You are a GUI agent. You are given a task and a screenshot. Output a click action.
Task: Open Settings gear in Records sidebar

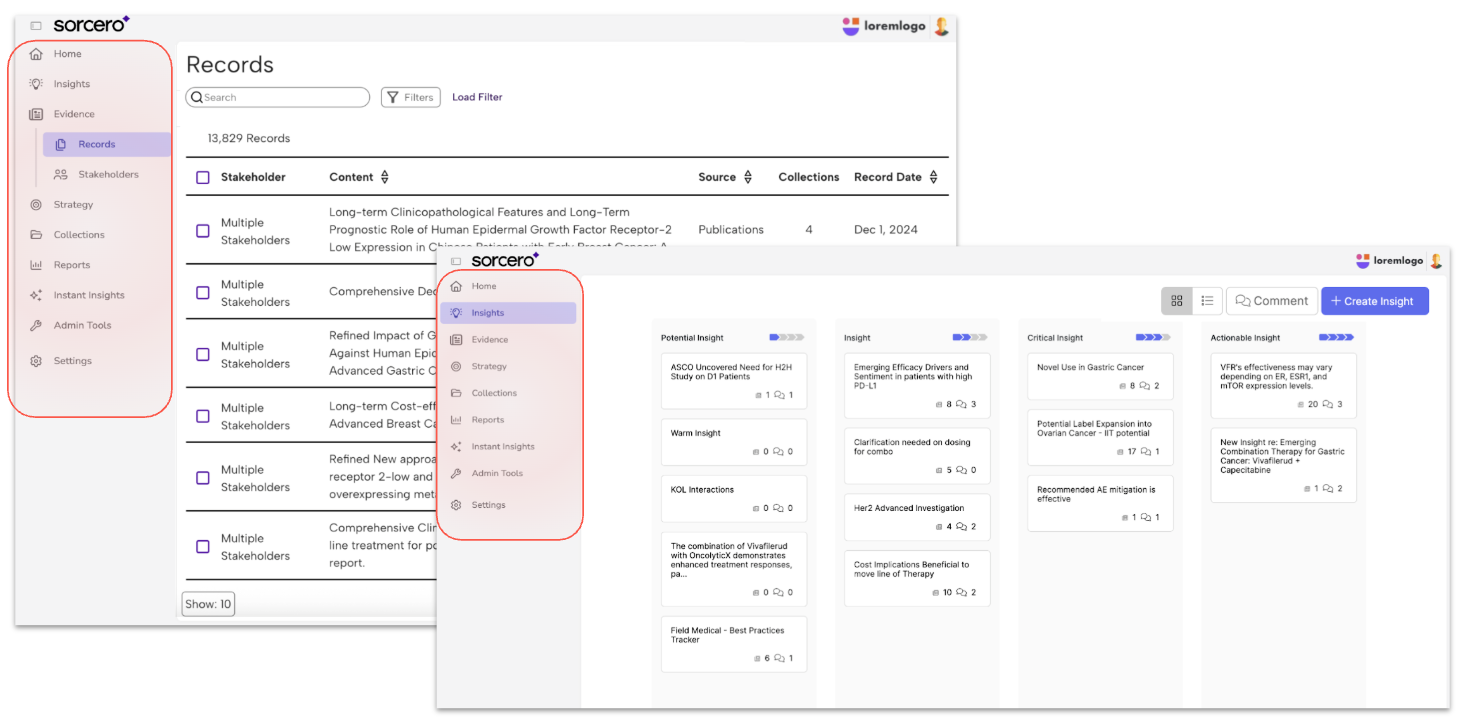click(x=36, y=361)
